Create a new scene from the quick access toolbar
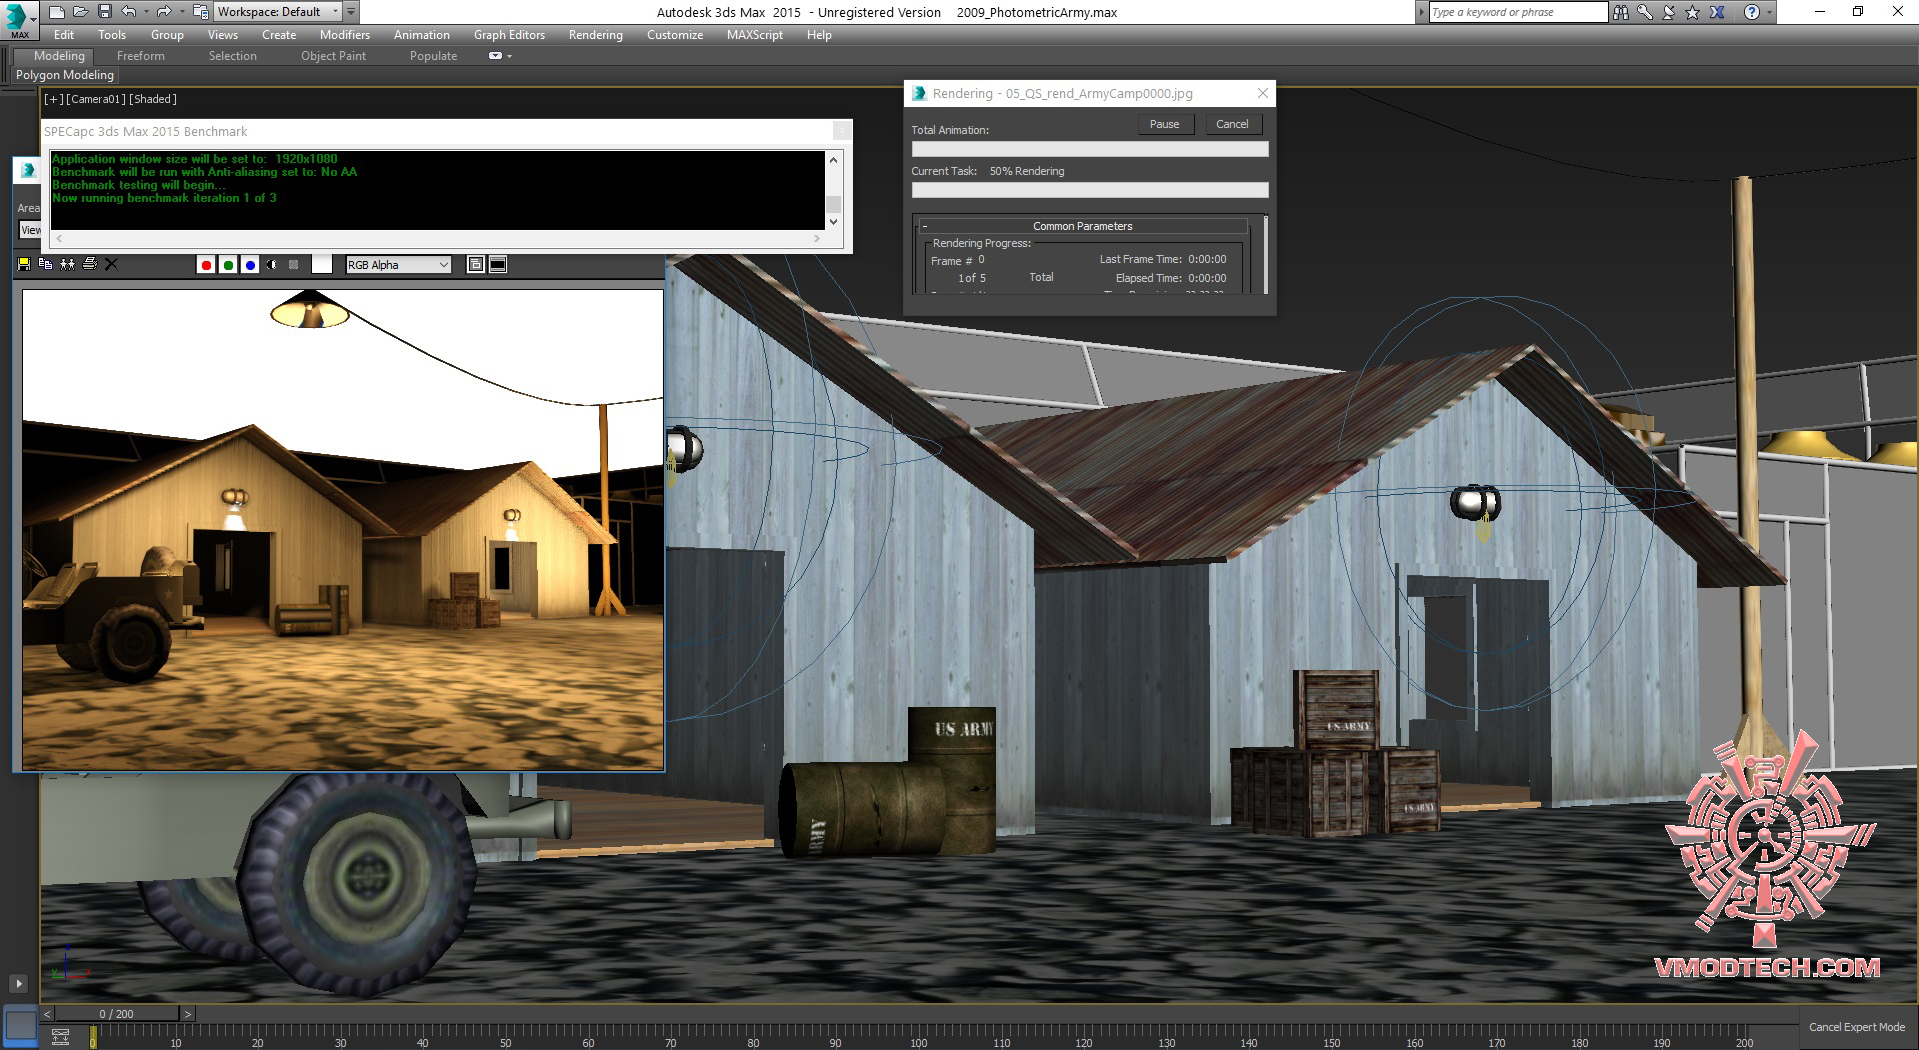Screen dimensions: 1919x1050 (x=56, y=12)
